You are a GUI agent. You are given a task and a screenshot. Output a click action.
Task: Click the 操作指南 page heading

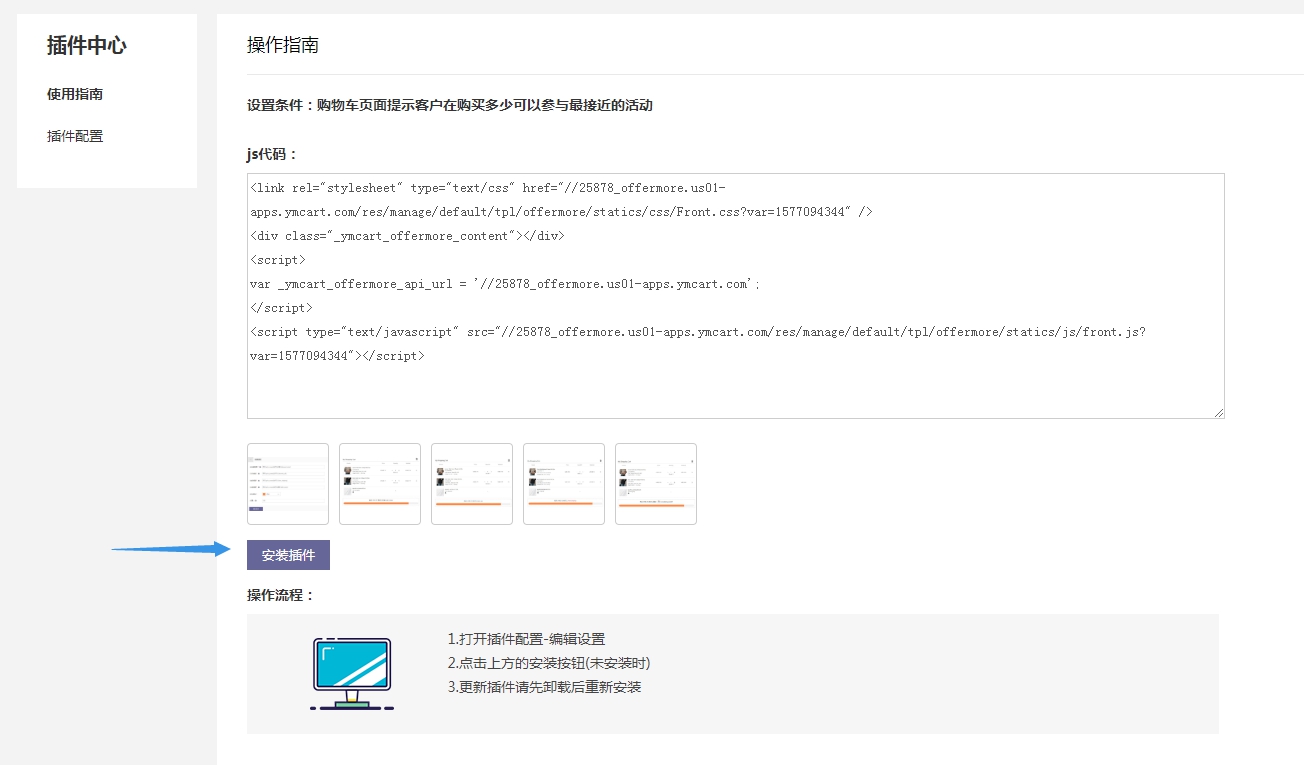click(x=283, y=45)
